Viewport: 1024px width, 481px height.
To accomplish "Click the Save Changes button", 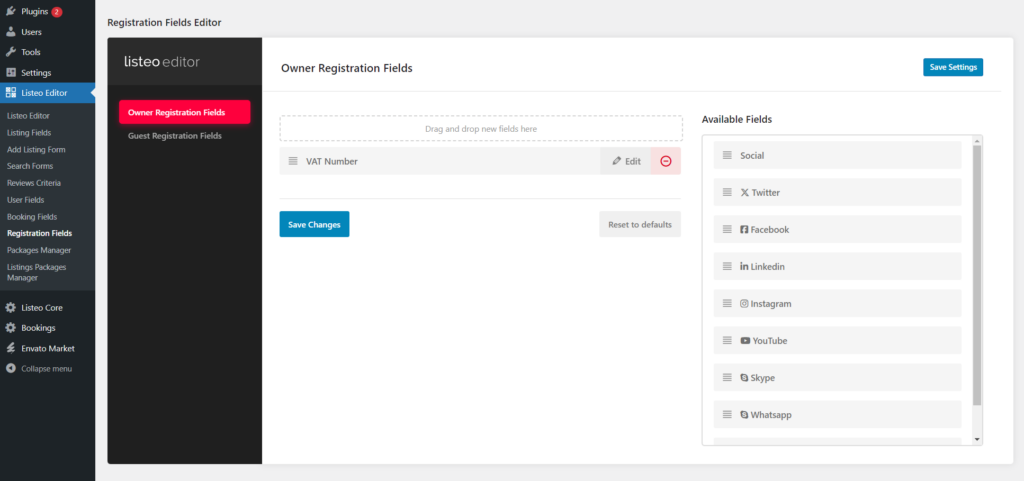I will click(314, 224).
